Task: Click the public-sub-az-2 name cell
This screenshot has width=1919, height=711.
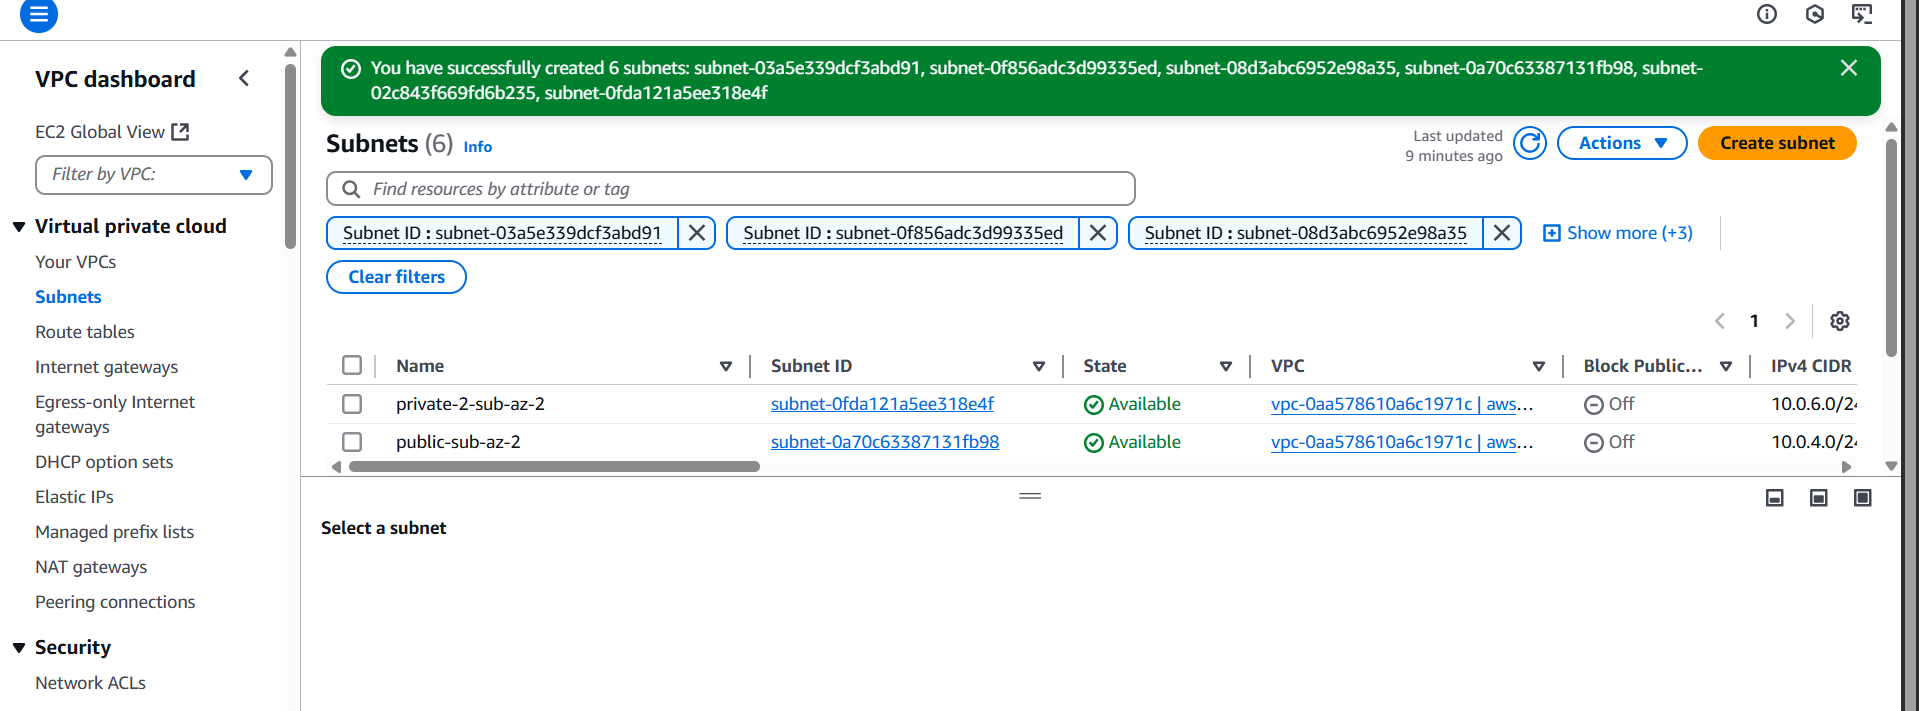Action: [458, 442]
